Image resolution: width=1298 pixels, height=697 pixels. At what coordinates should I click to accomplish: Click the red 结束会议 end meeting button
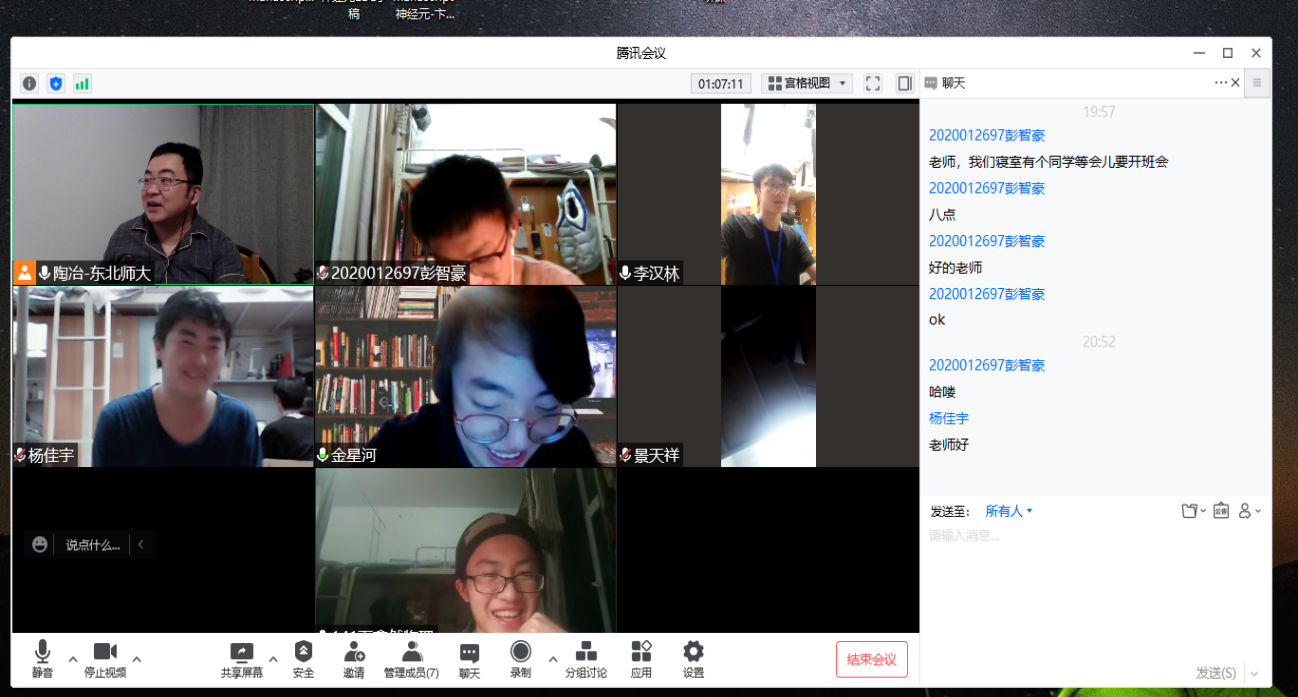click(872, 659)
